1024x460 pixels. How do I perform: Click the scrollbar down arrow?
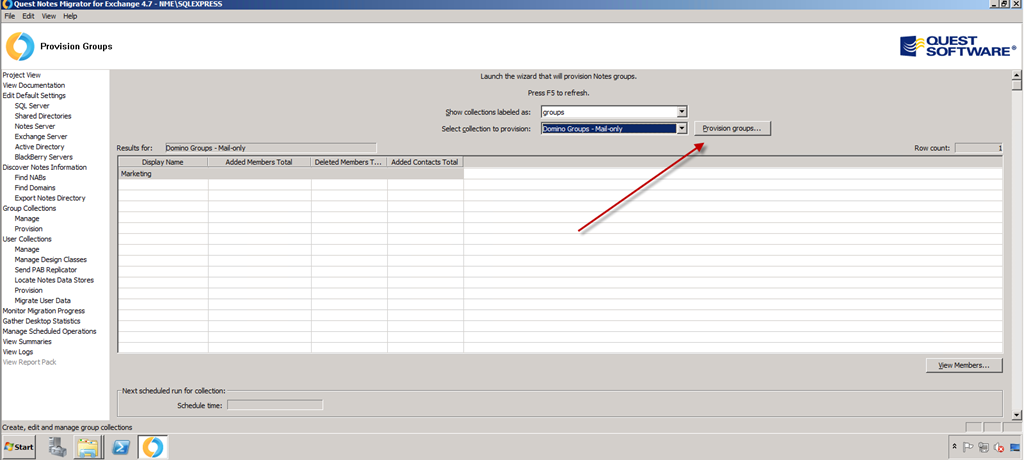[1016, 415]
